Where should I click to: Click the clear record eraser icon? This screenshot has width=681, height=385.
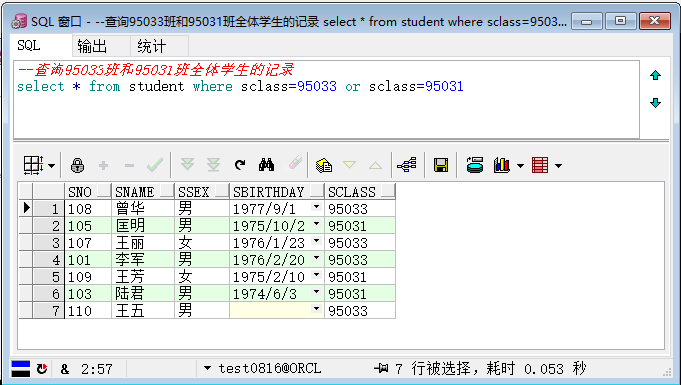(x=295, y=163)
